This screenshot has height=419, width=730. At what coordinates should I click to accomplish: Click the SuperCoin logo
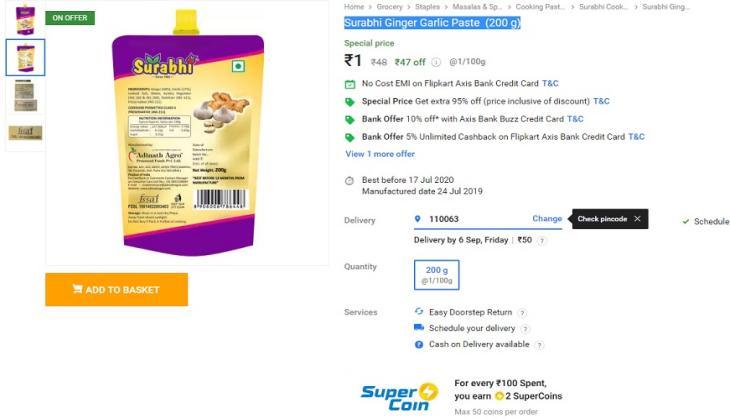coord(399,397)
